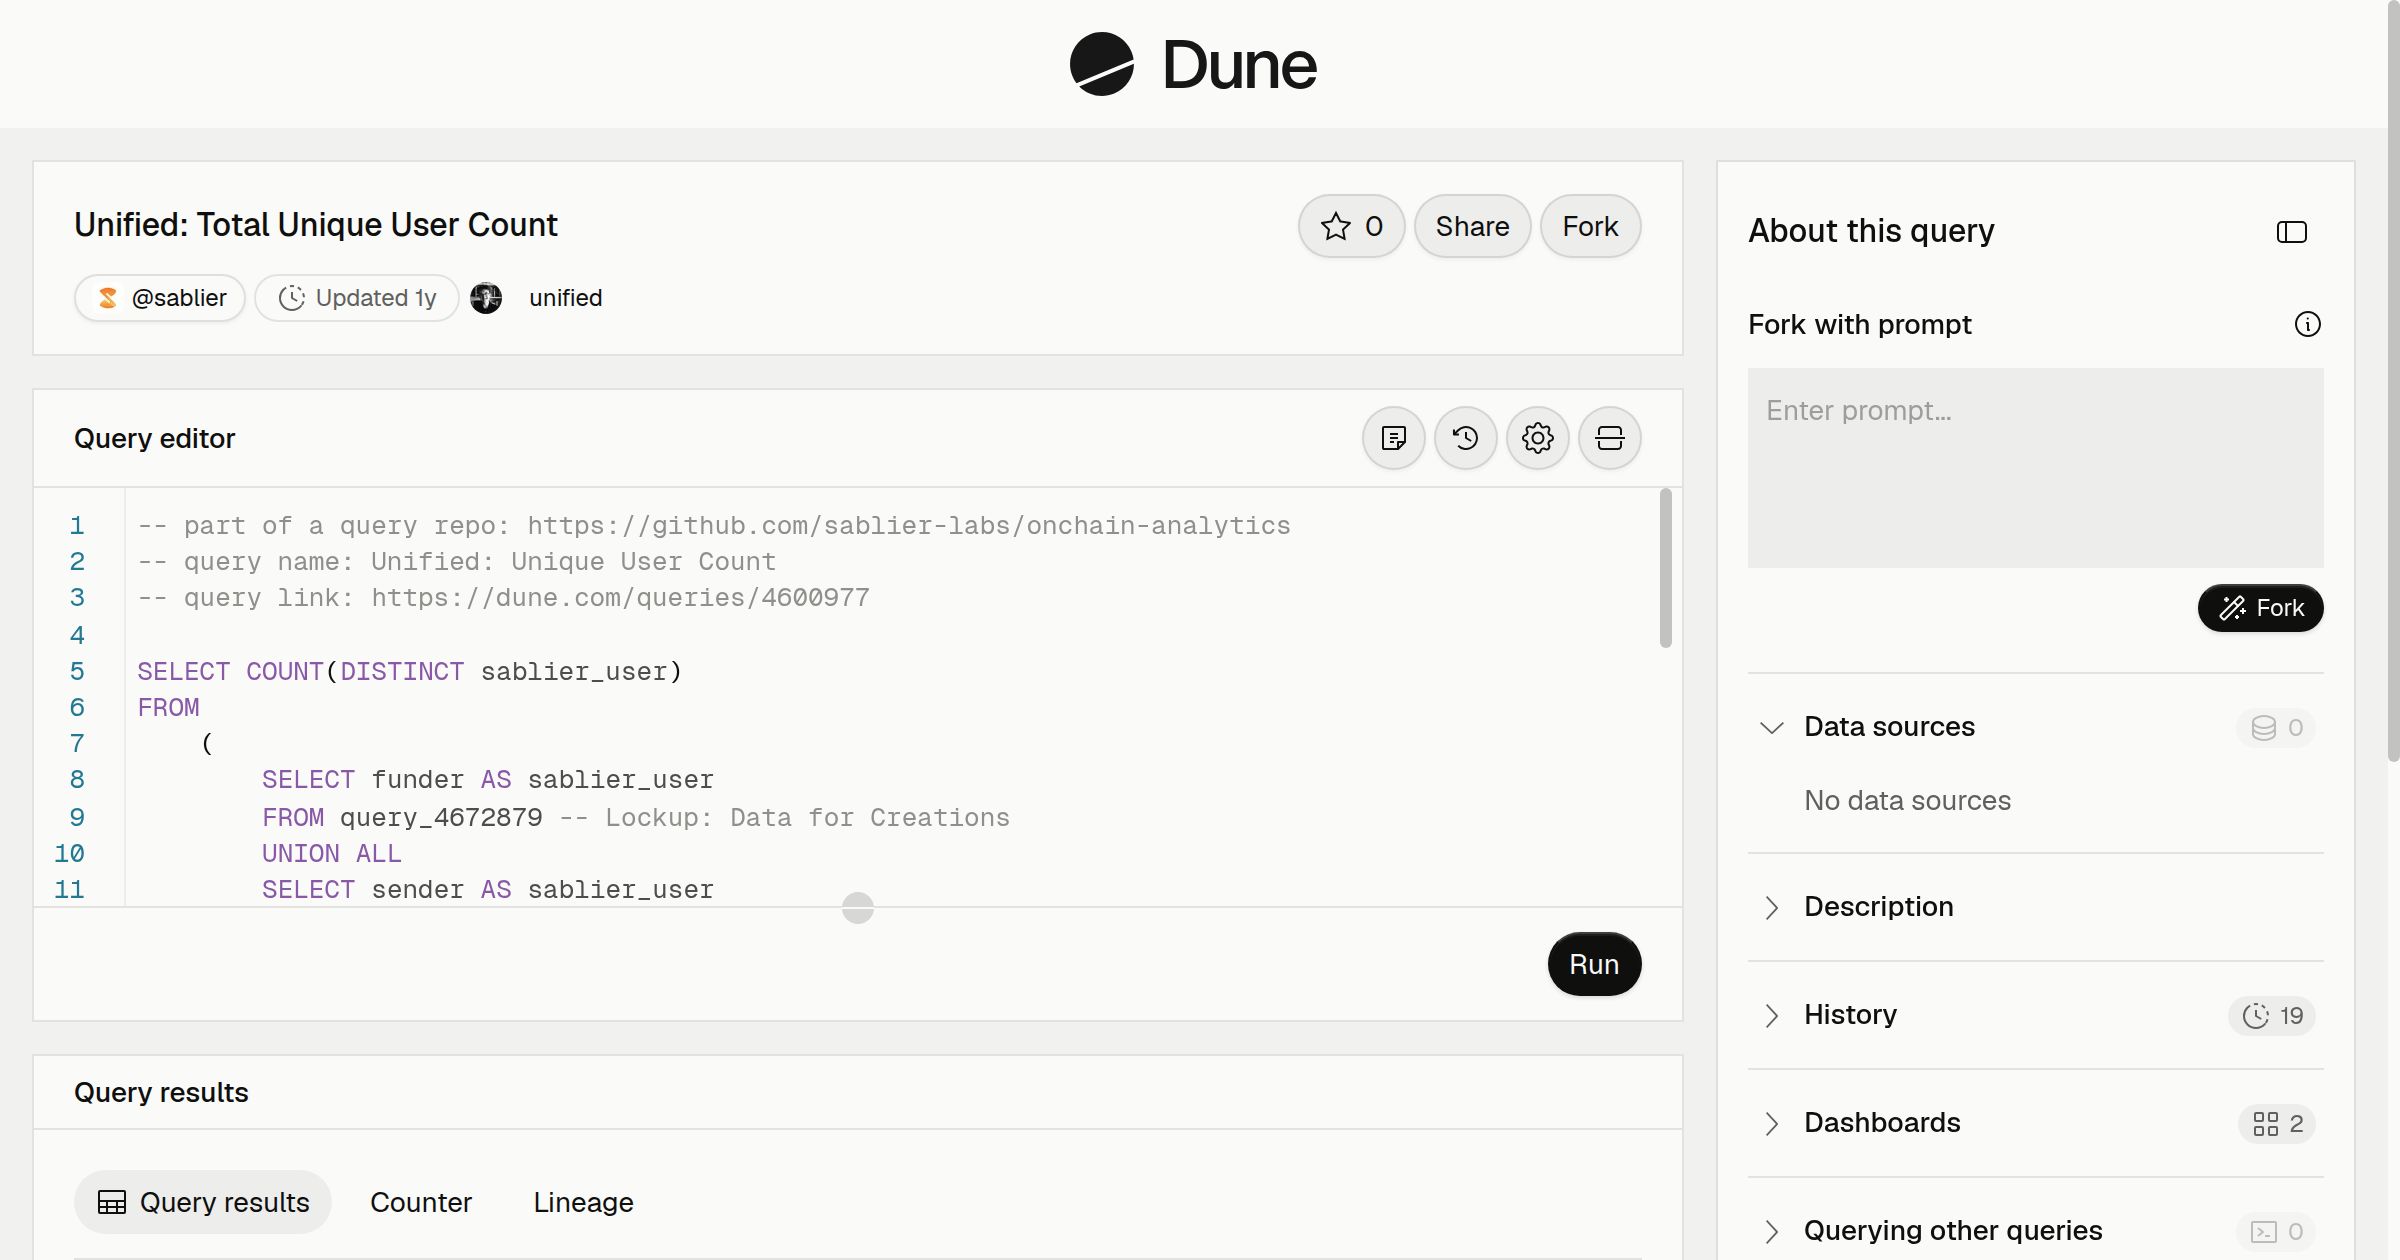Screen dimensions: 2400x1260
Task: Click the Dashboards count badge
Action: (x=2277, y=1123)
